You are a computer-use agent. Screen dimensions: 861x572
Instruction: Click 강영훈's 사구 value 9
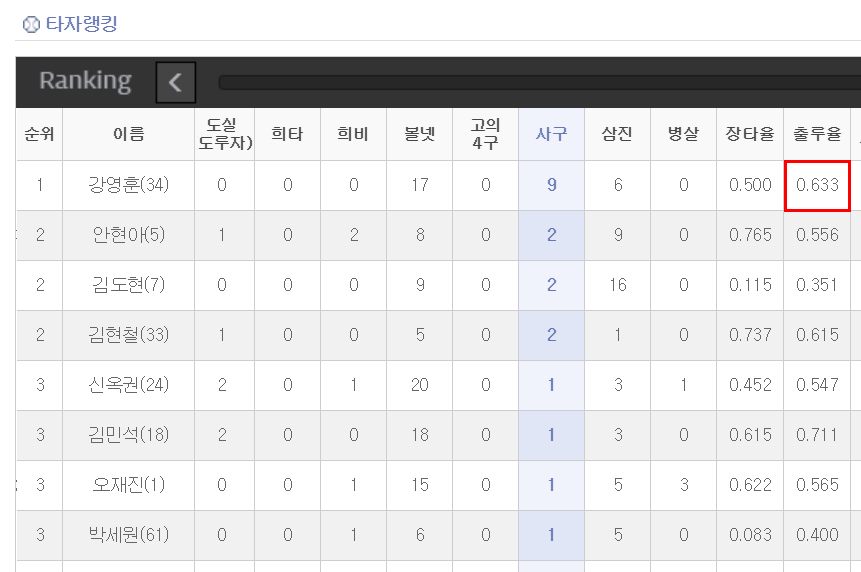[551, 185]
